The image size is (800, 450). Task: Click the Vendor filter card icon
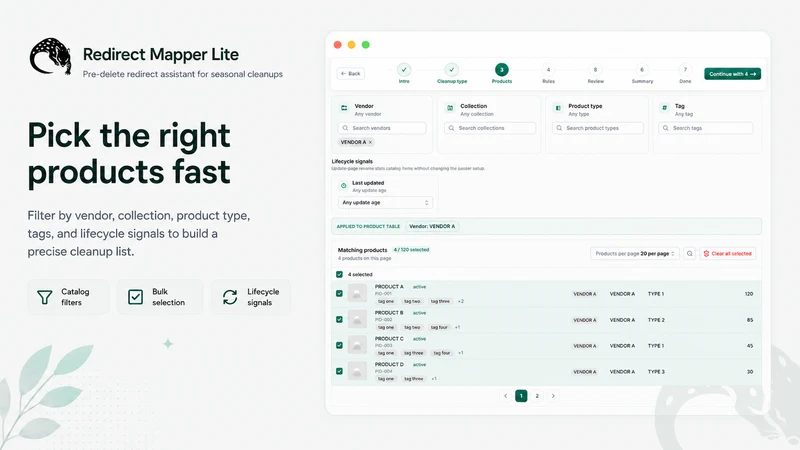click(x=344, y=108)
